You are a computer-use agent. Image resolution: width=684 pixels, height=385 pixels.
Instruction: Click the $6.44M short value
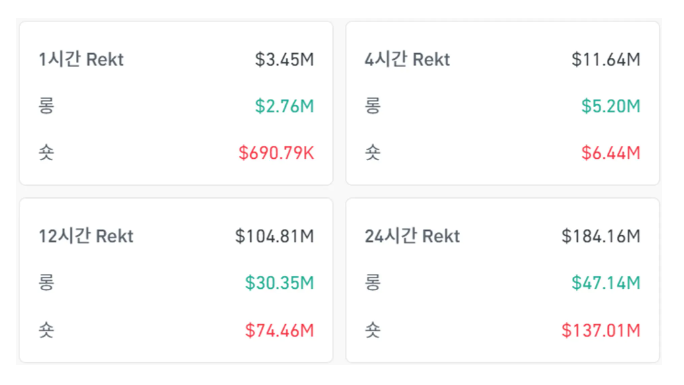click(x=611, y=153)
